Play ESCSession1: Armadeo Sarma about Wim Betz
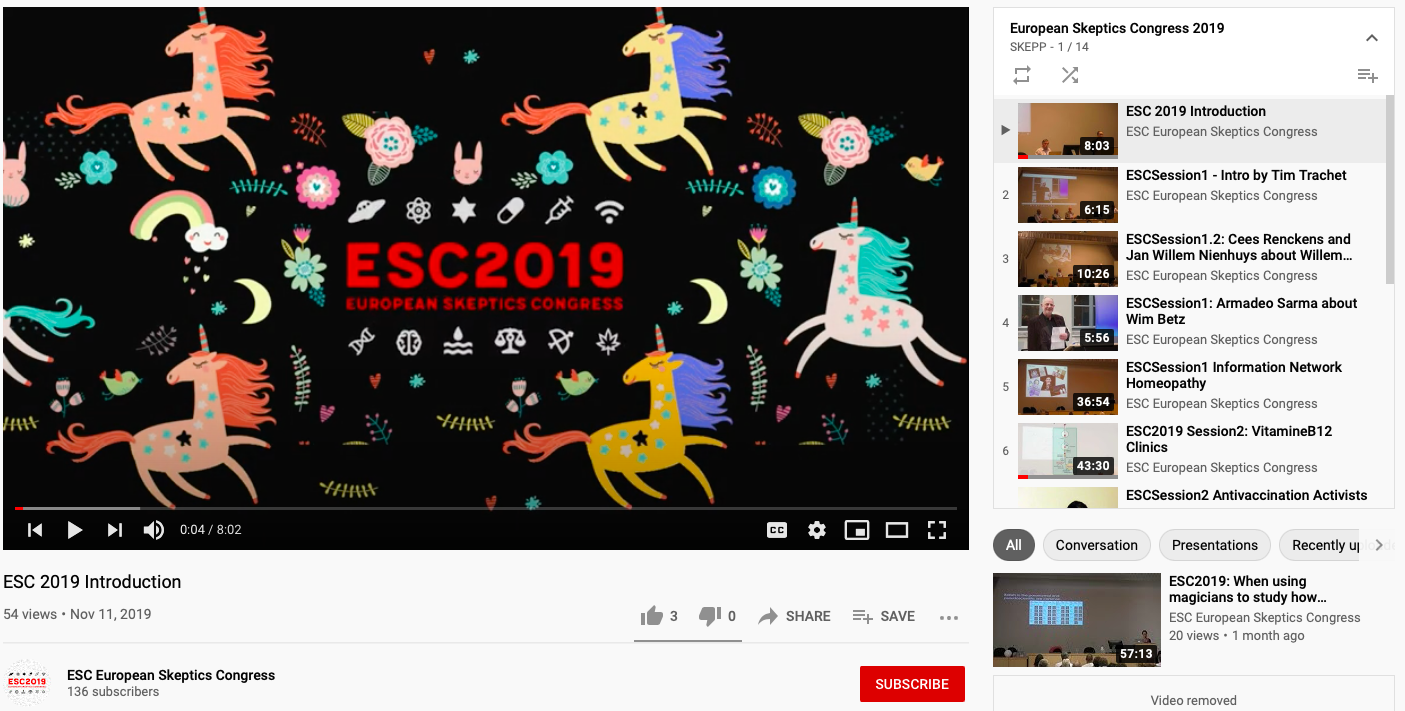Viewport: 1405px width, 711px height. coord(1242,311)
